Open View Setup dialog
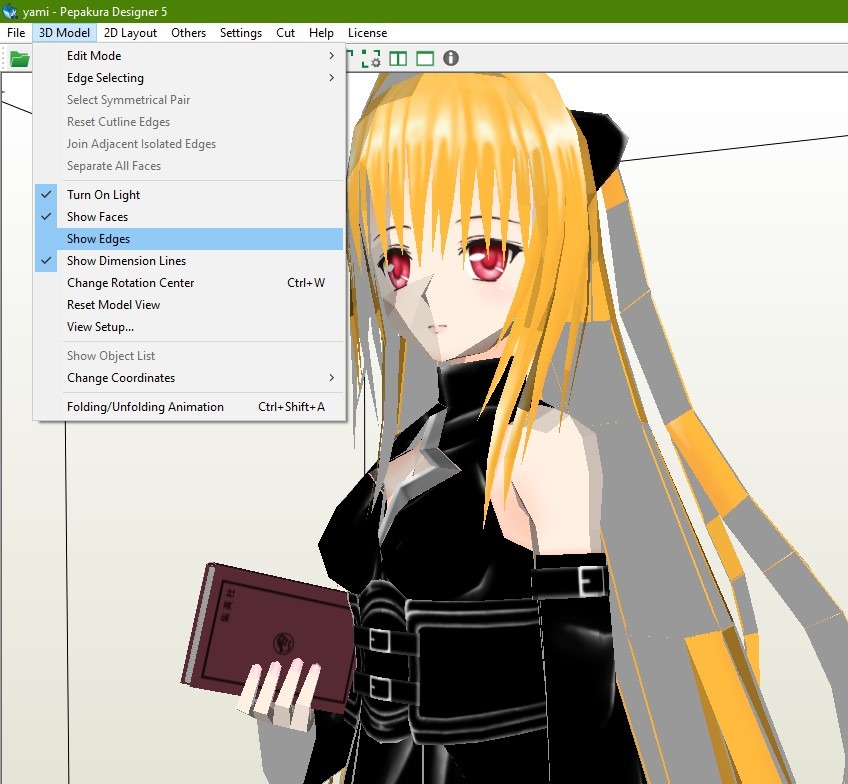 pos(189,327)
